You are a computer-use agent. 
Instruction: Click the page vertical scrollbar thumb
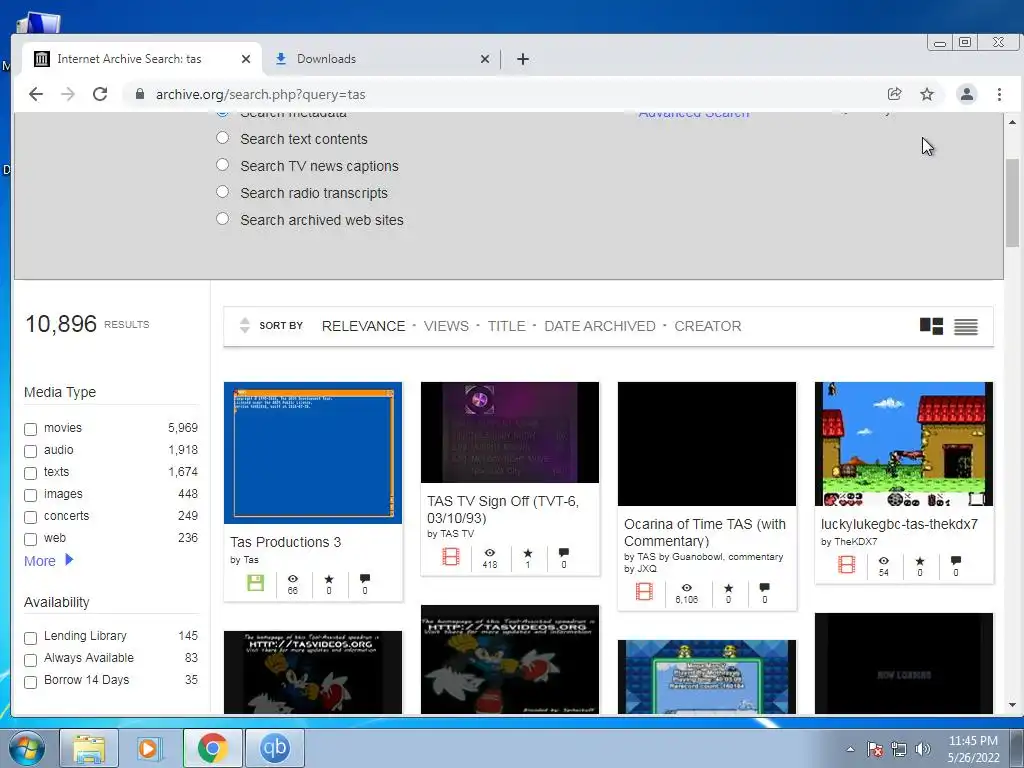1012,202
